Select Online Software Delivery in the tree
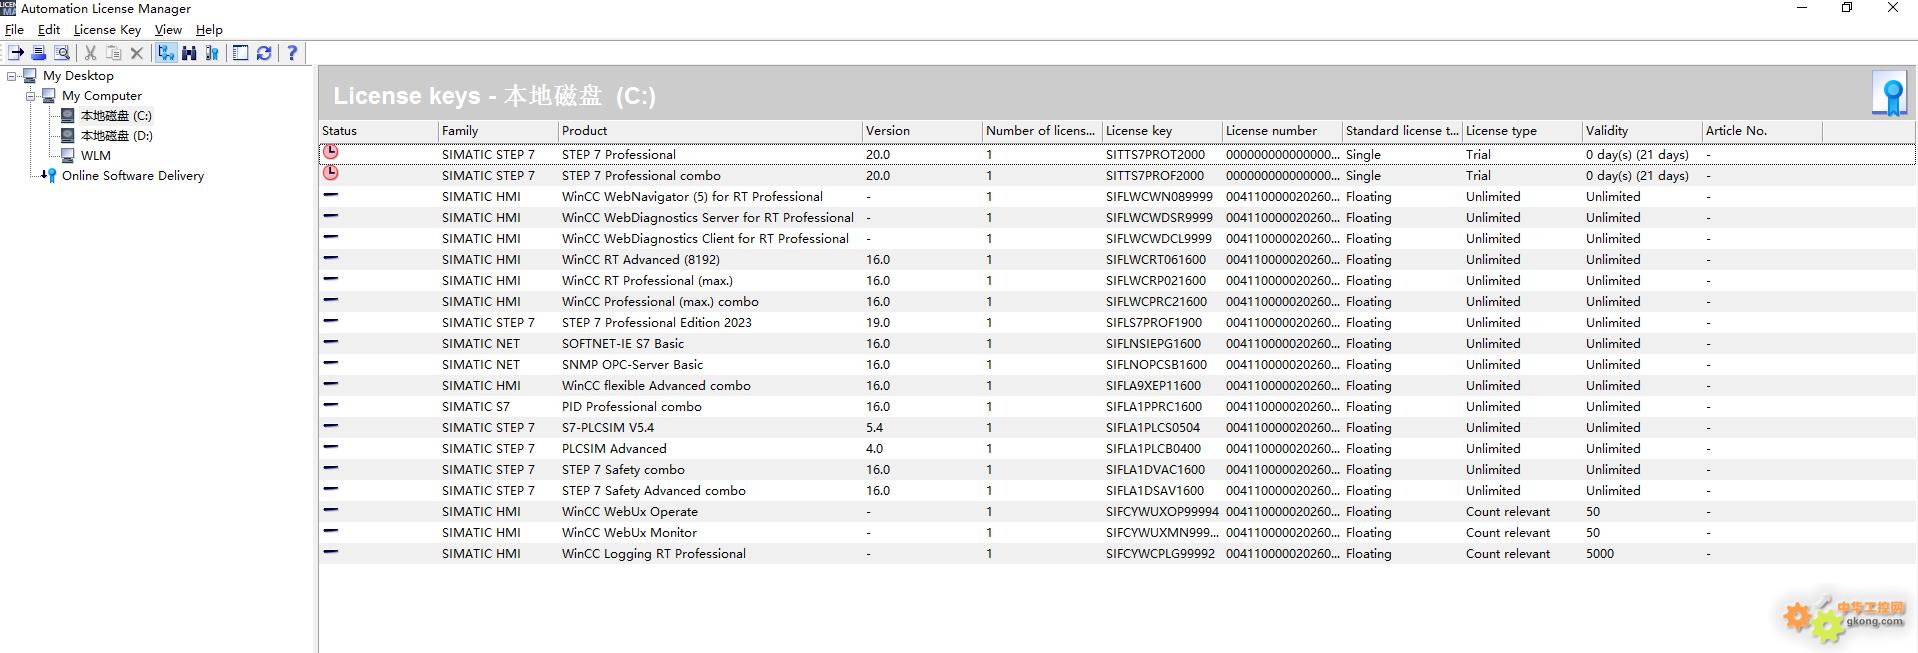The height and width of the screenshot is (653, 1918). (132, 176)
